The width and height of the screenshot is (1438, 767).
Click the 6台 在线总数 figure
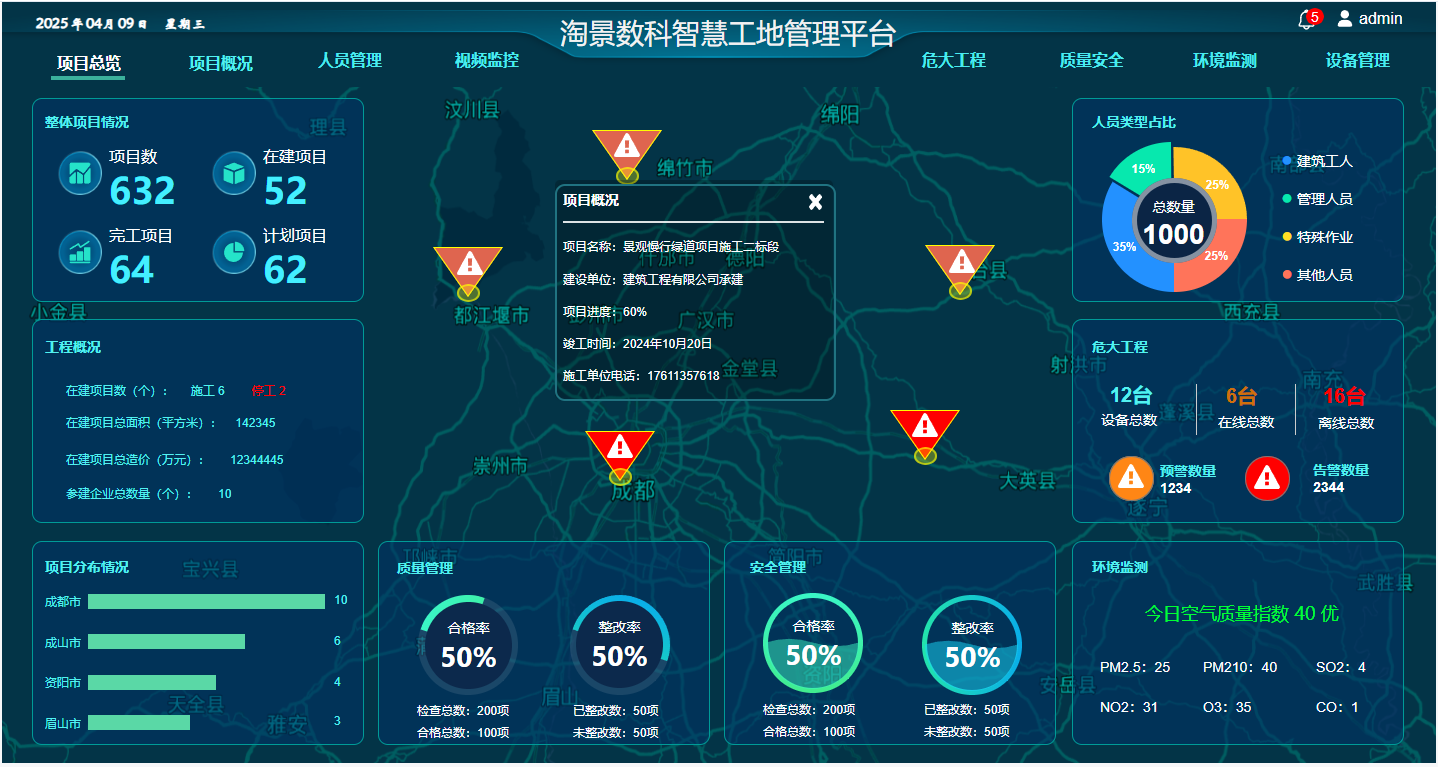1242,396
